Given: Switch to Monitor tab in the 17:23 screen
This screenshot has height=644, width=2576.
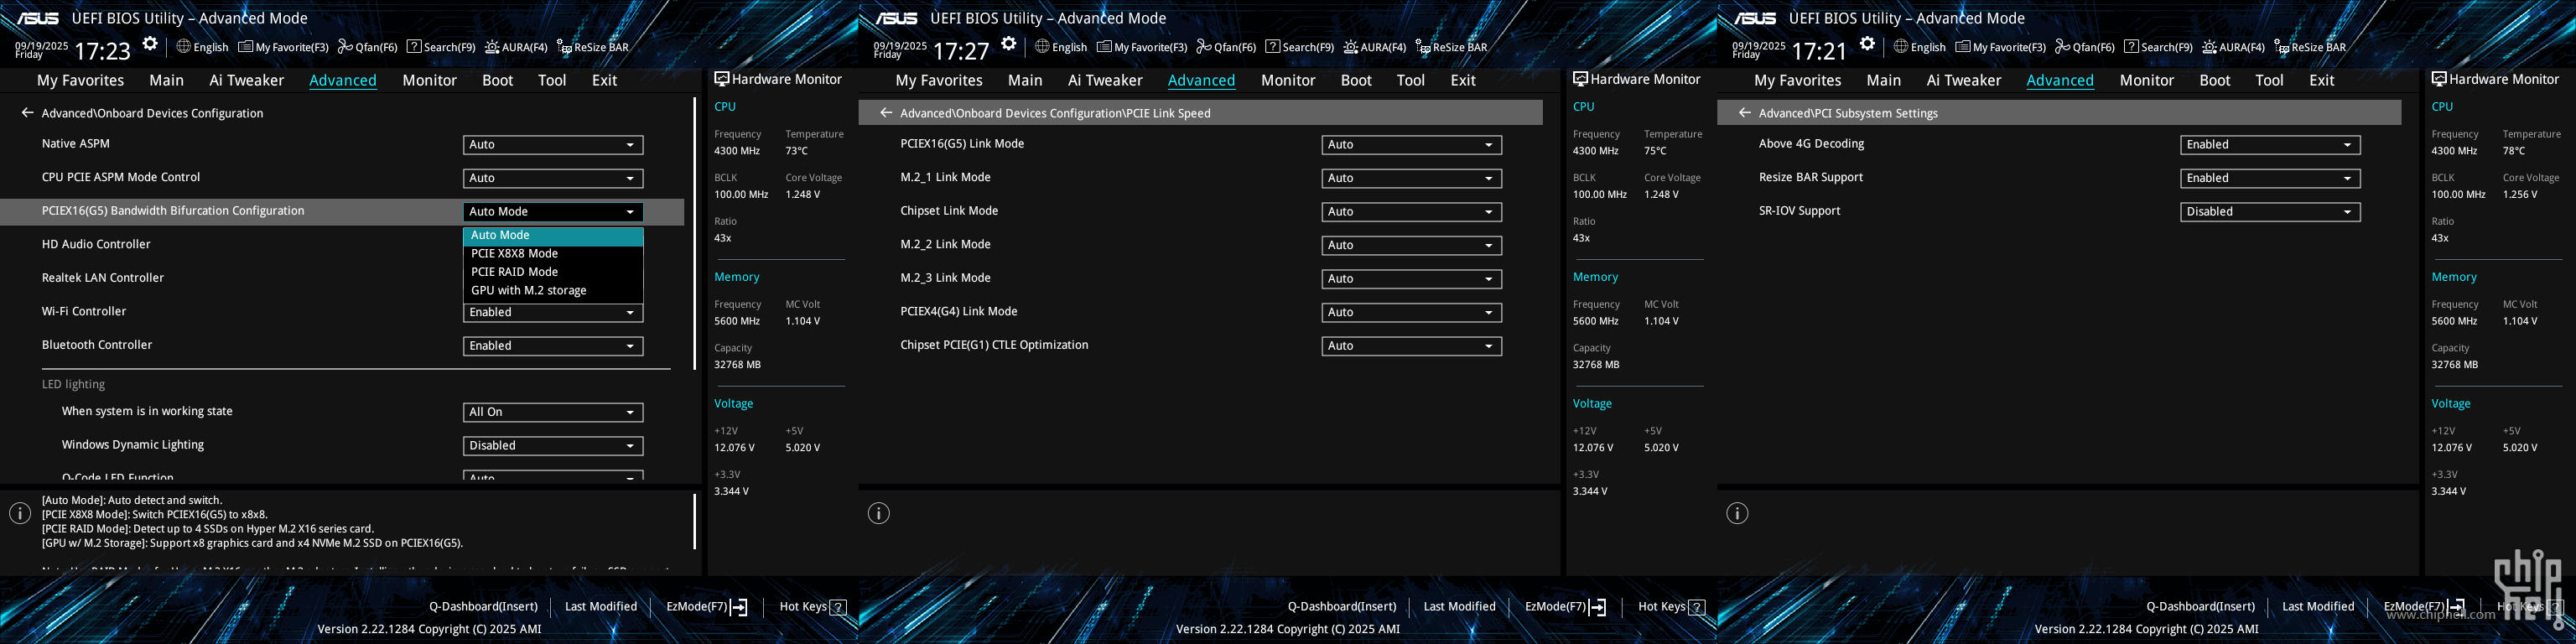Looking at the screenshot, I should click(429, 80).
